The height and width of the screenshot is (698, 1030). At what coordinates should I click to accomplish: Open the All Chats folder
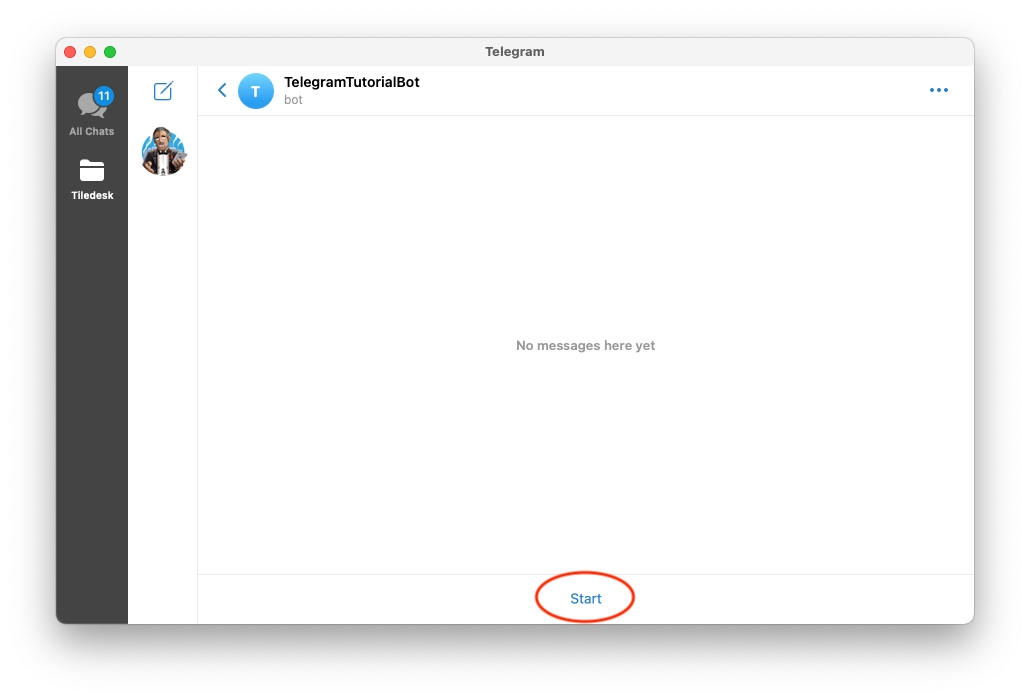[x=92, y=112]
